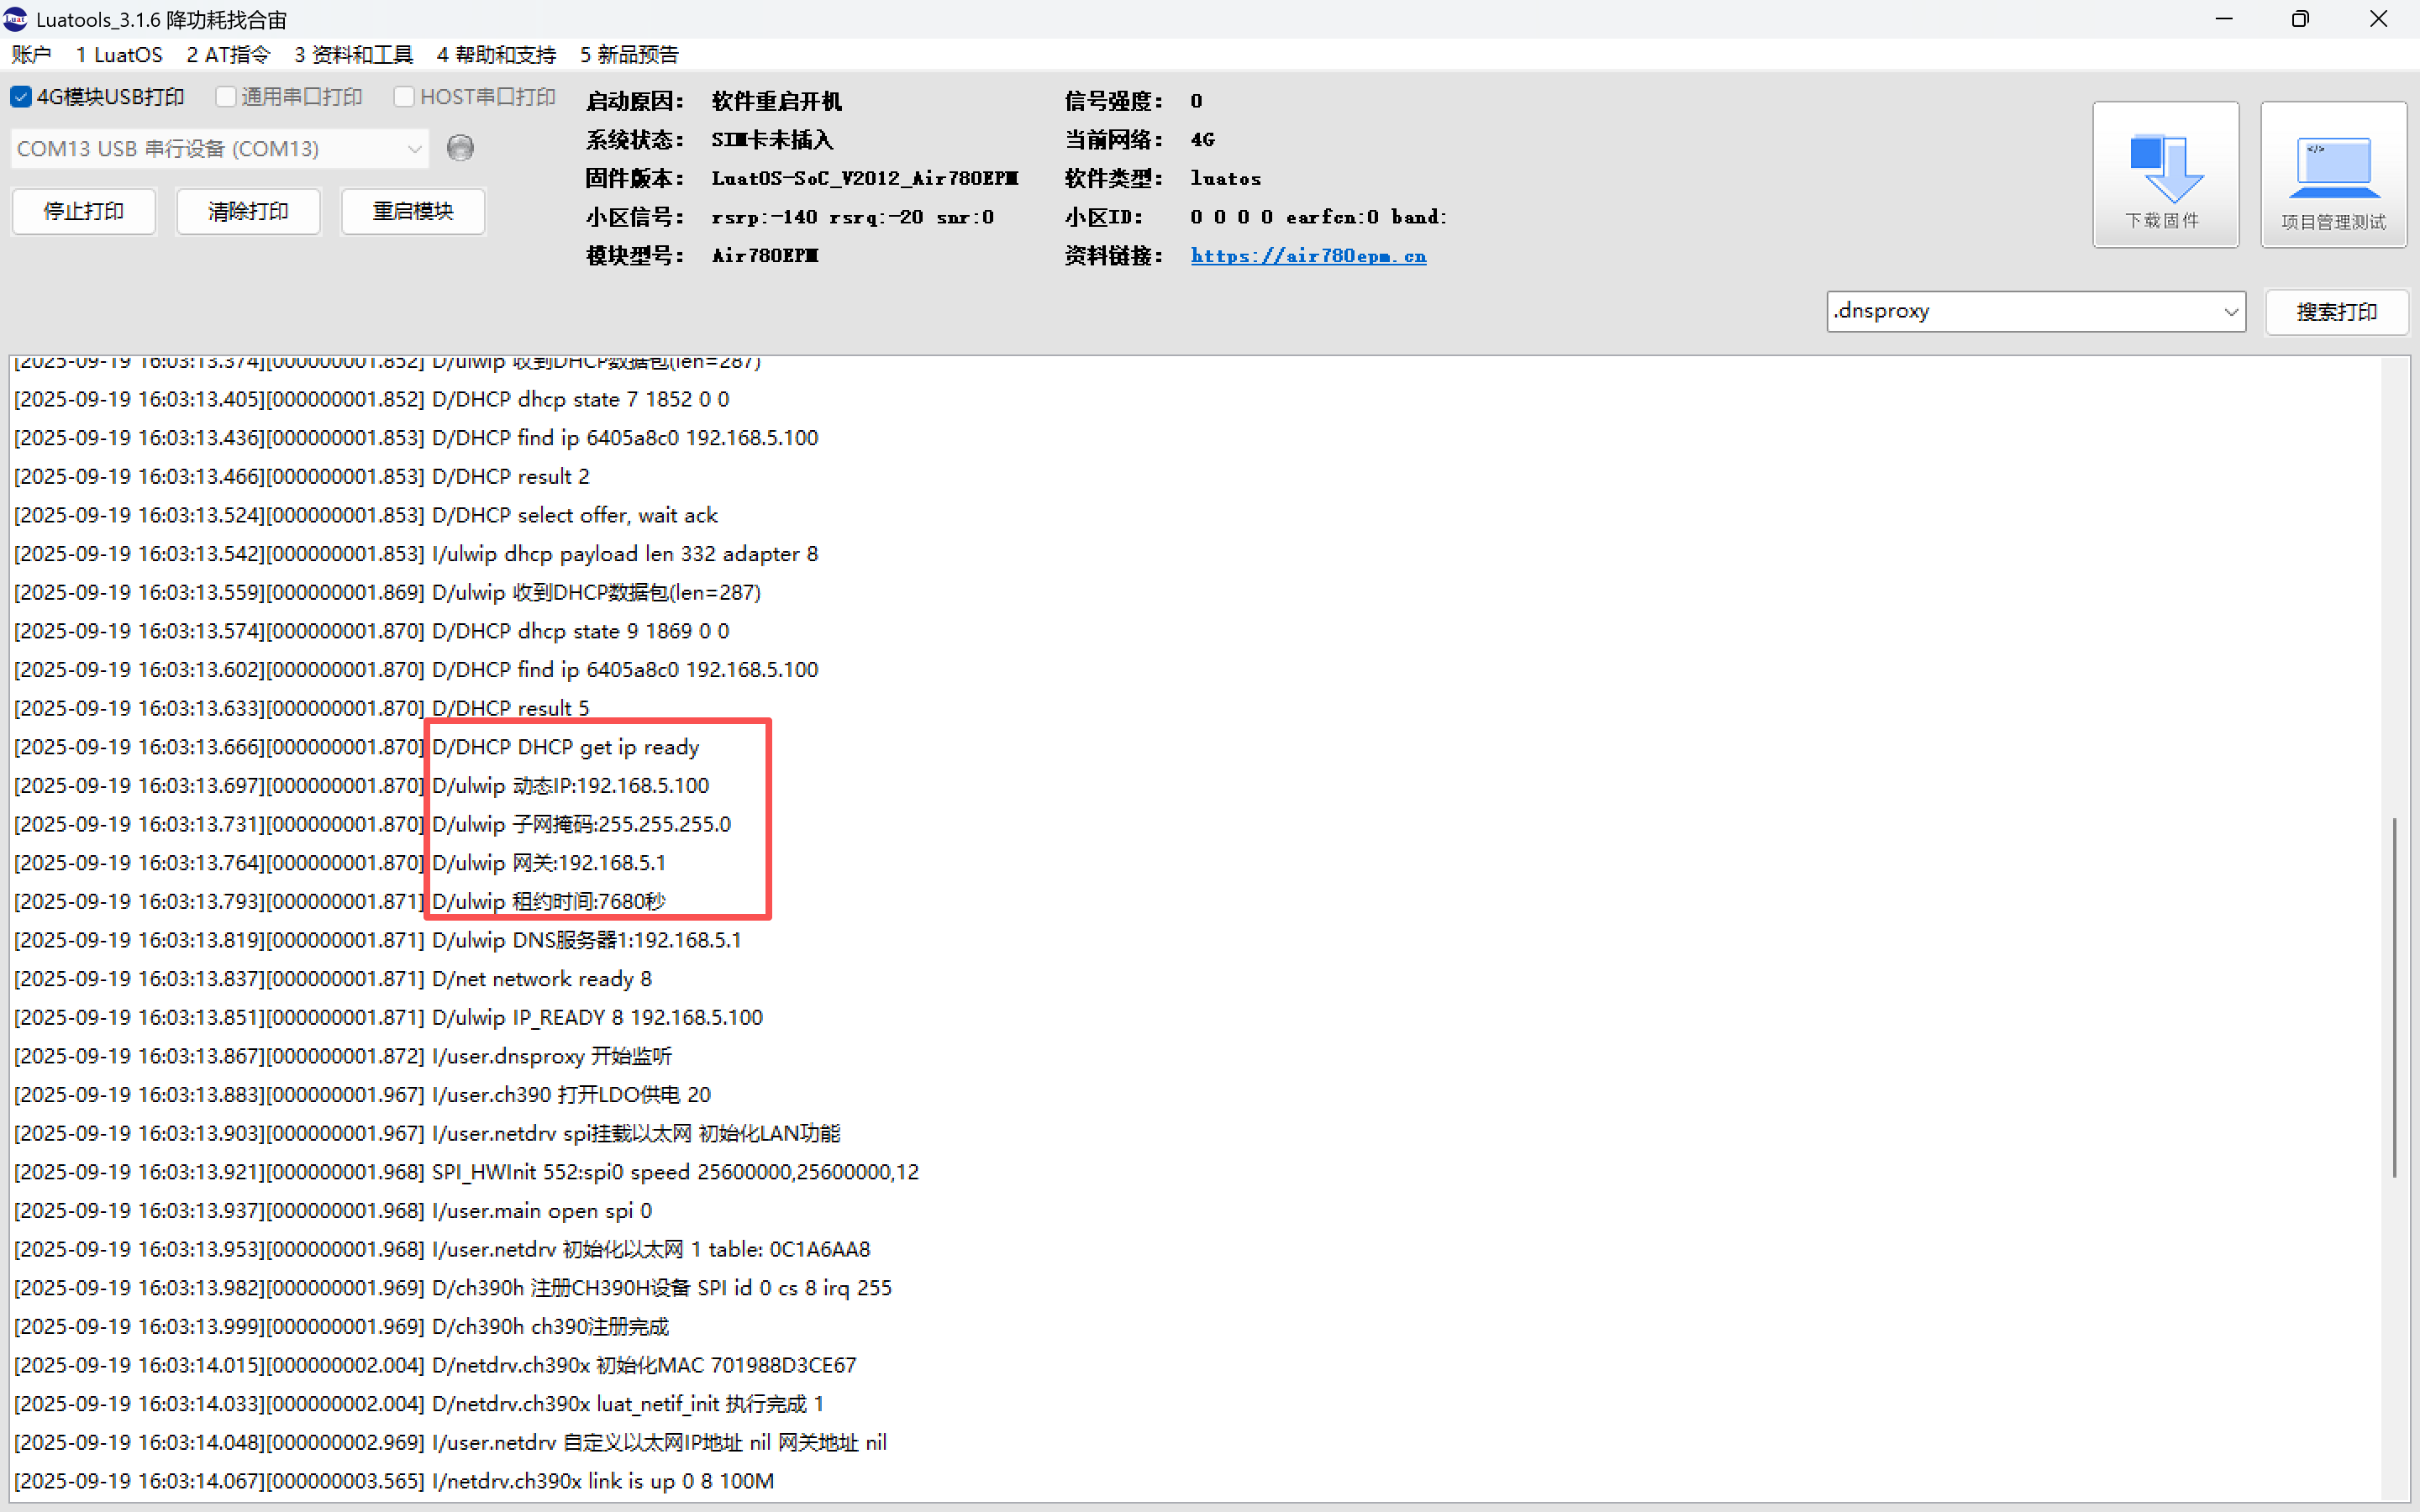
Task: Open the 3 资料和工具 menu
Action: tap(353, 55)
